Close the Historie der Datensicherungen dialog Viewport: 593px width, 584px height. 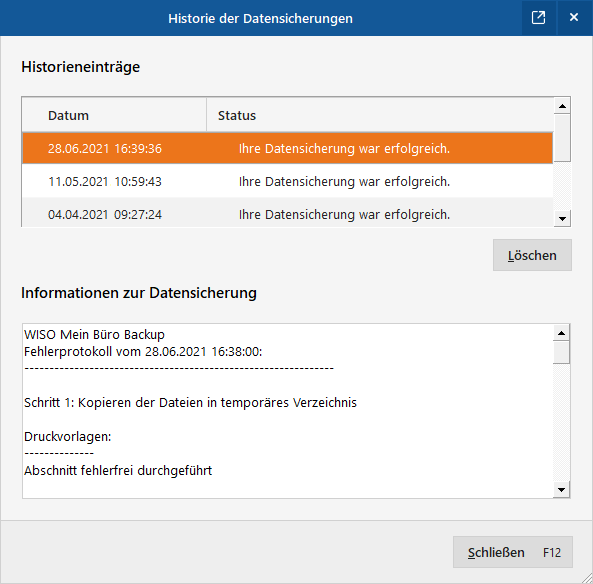pos(574,18)
